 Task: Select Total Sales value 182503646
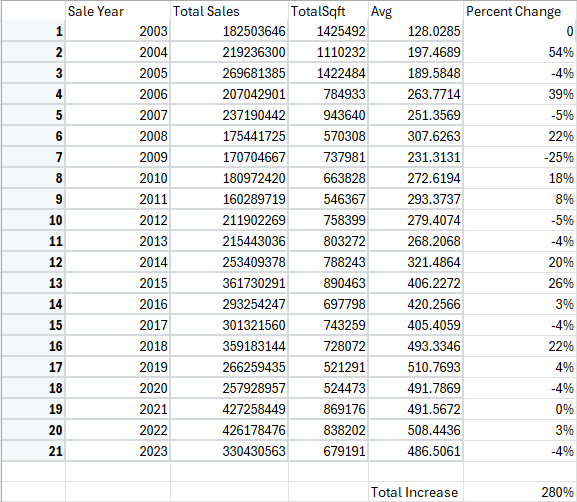229,31
